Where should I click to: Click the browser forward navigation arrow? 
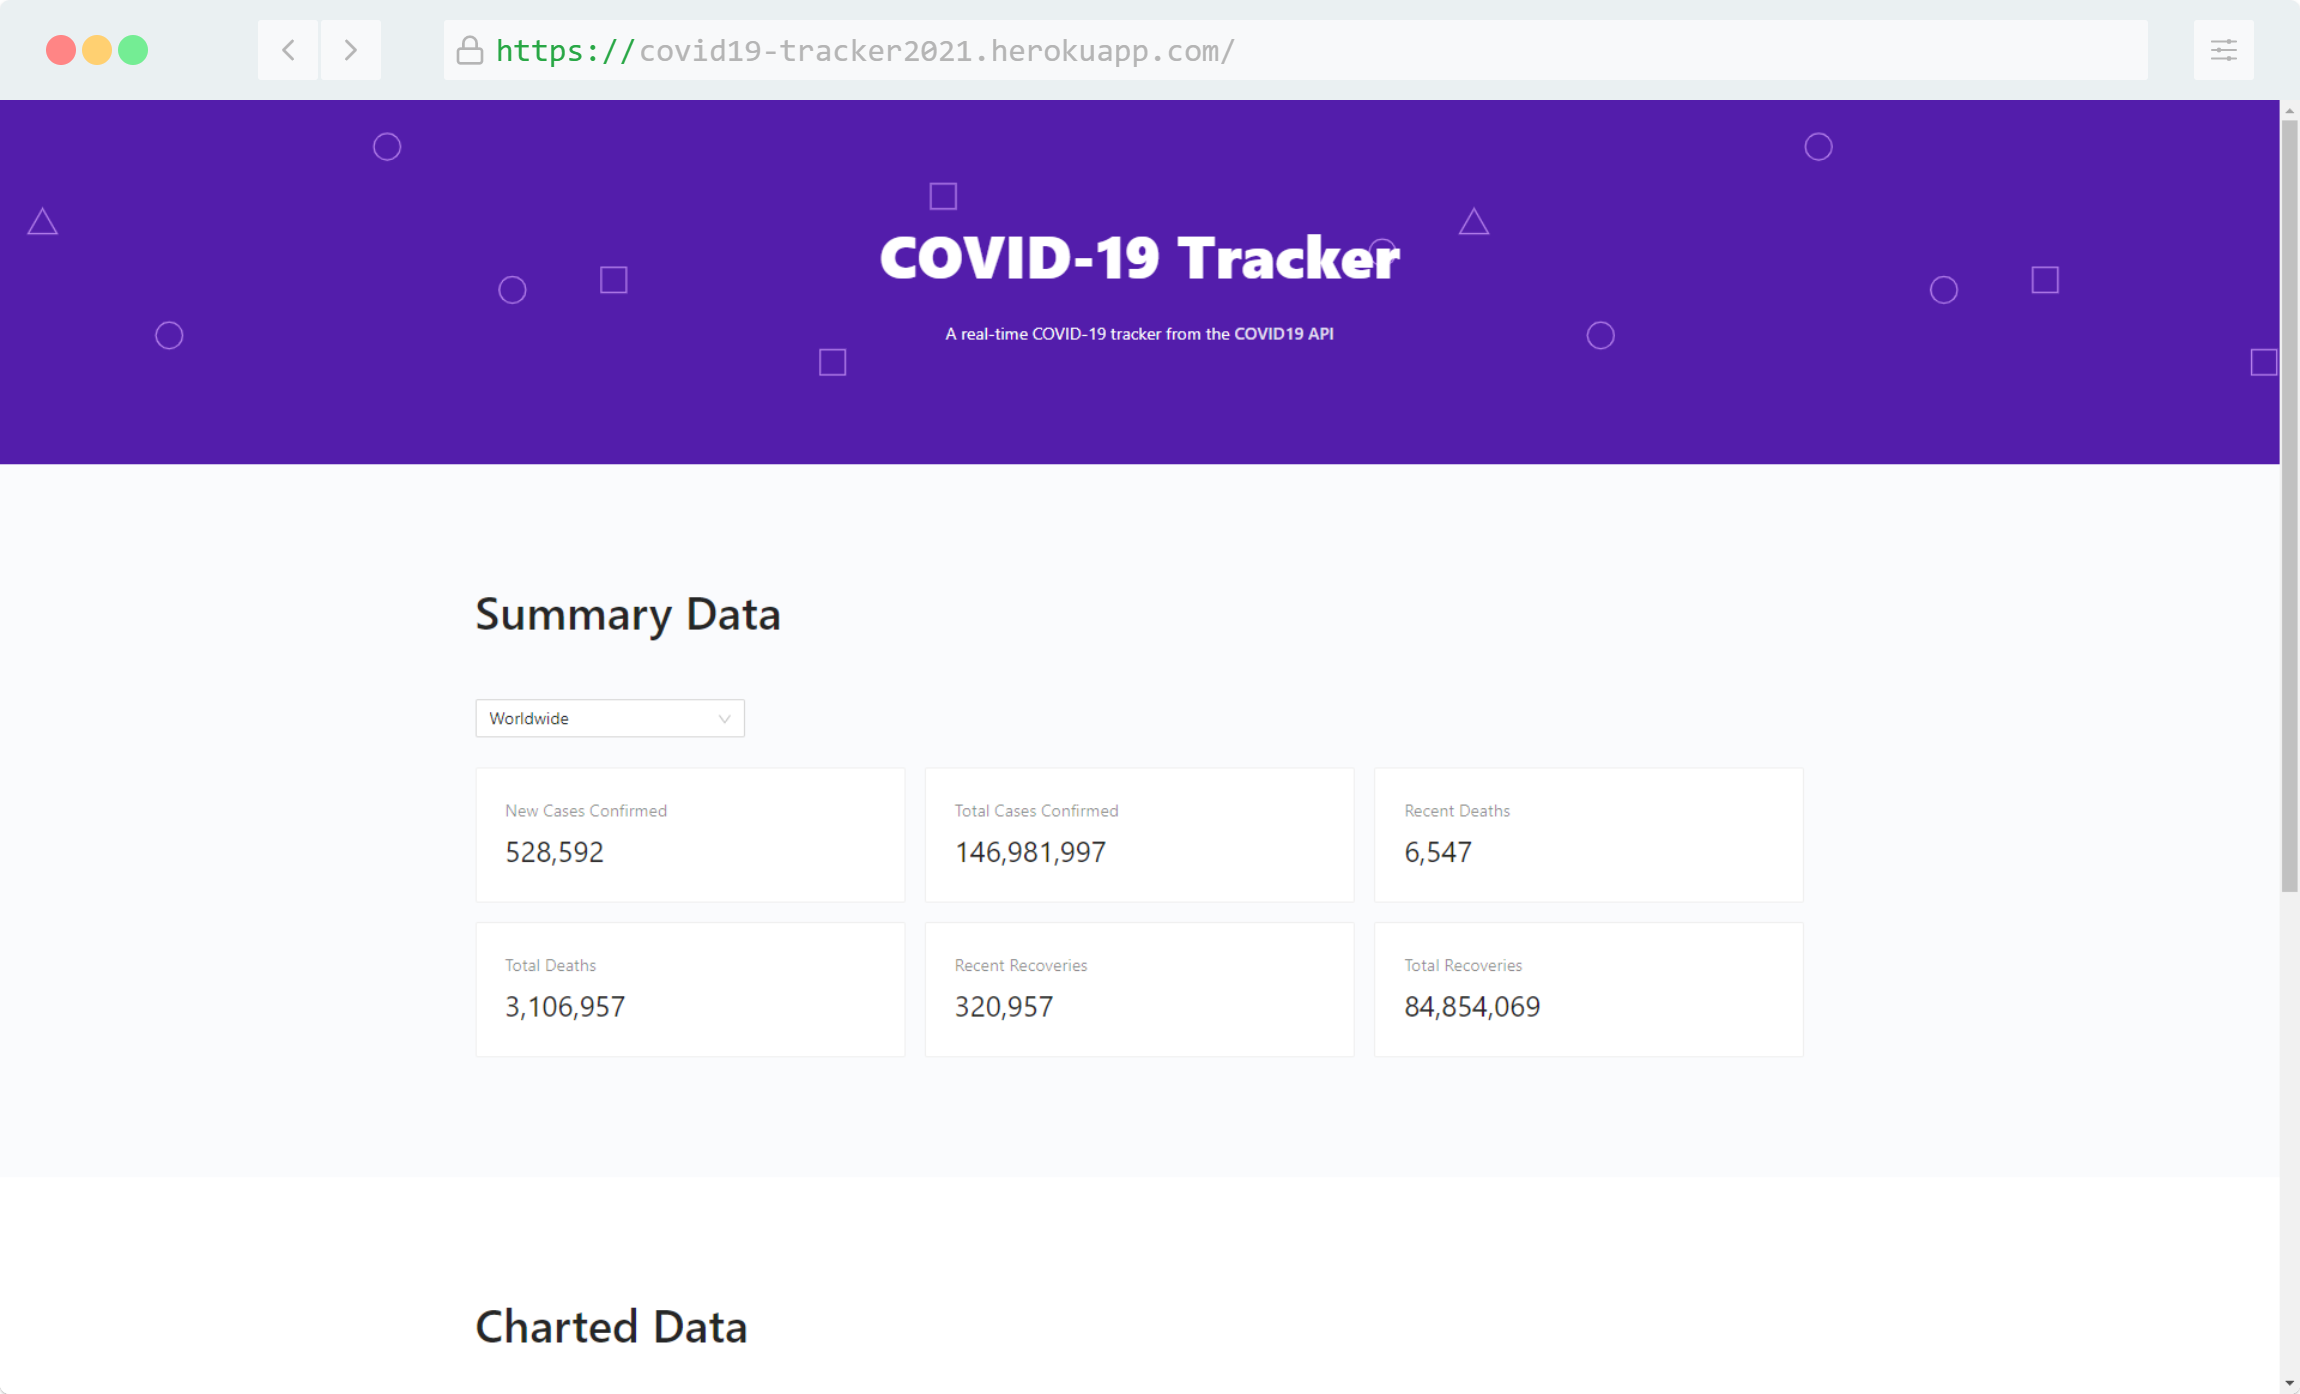click(351, 50)
